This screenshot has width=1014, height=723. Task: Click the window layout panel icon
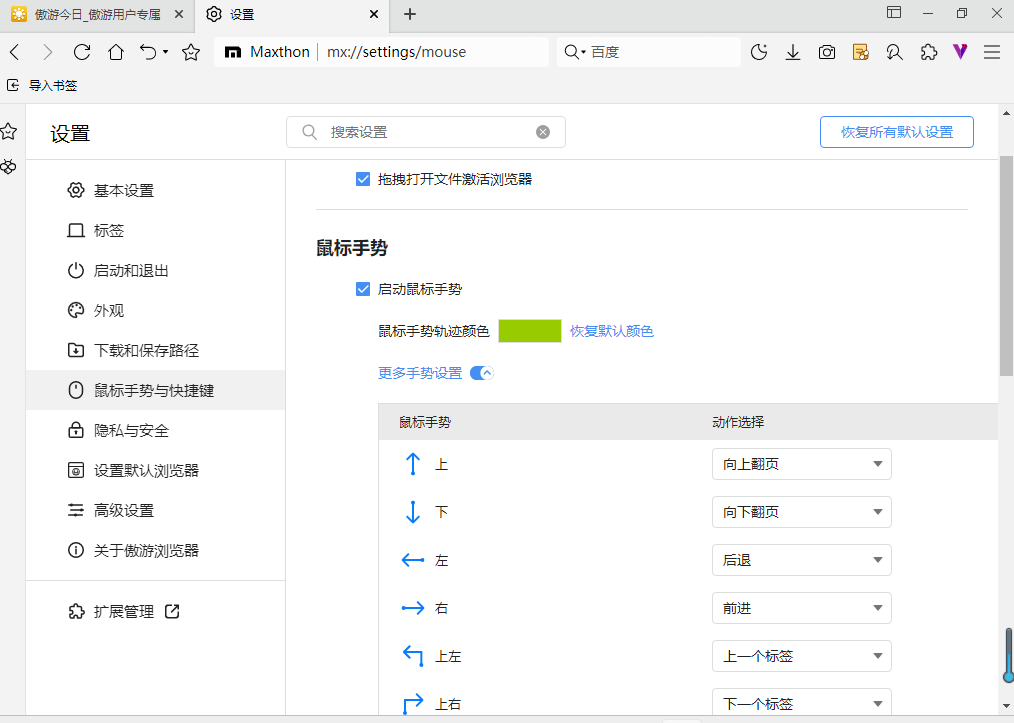pyautogui.click(x=894, y=12)
